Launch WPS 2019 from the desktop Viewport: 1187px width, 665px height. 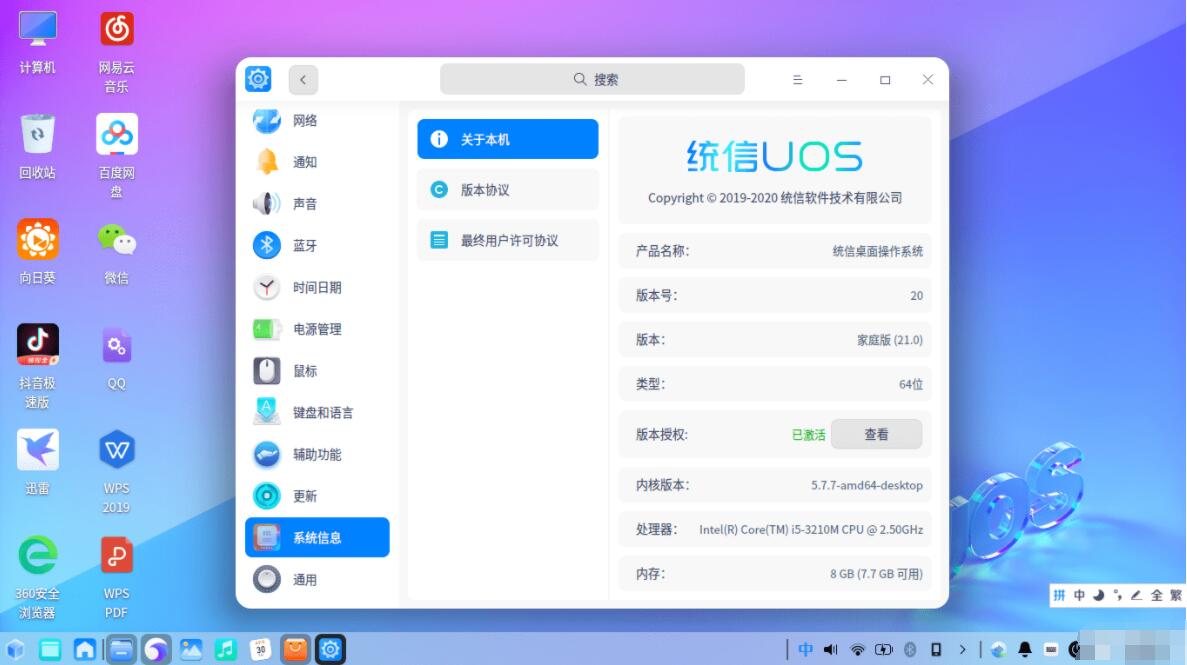click(x=117, y=472)
